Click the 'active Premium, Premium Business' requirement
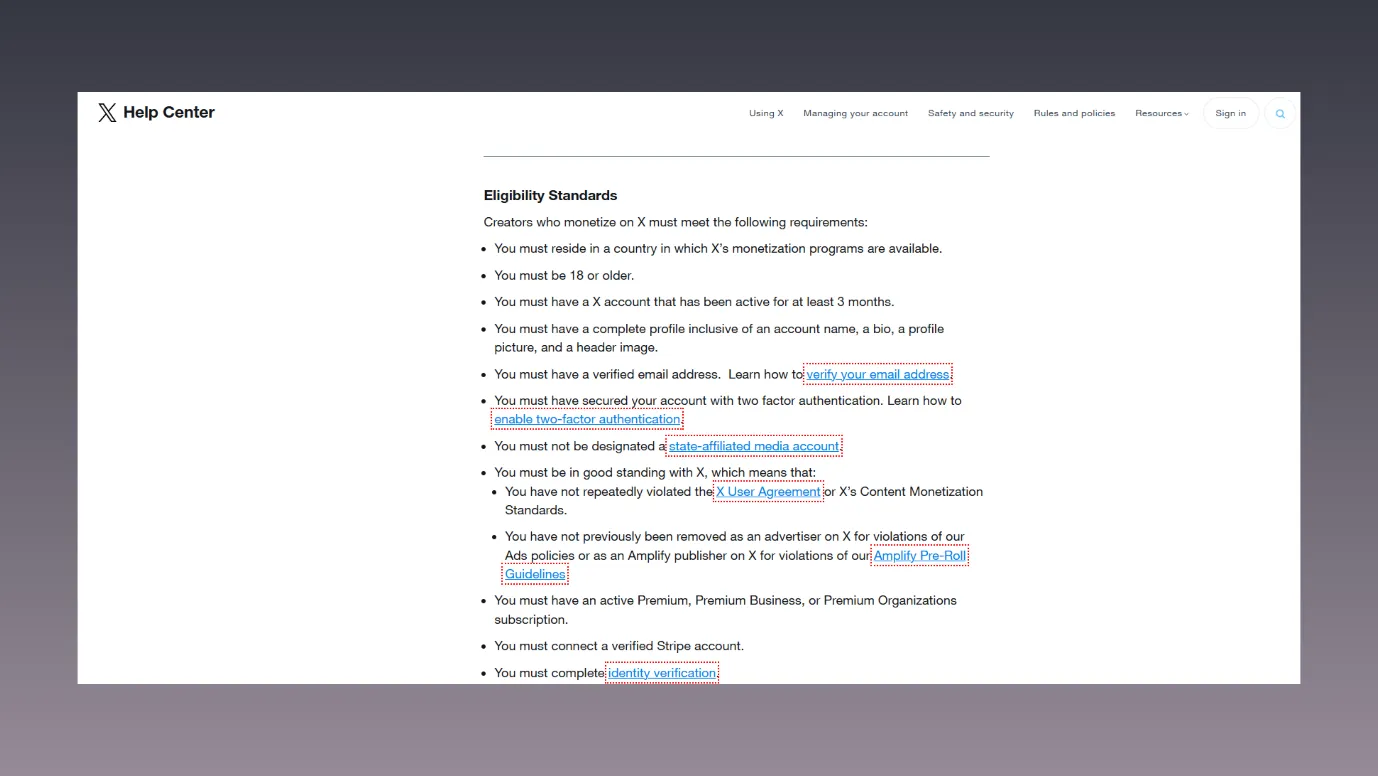 pyautogui.click(x=725, y=610)
